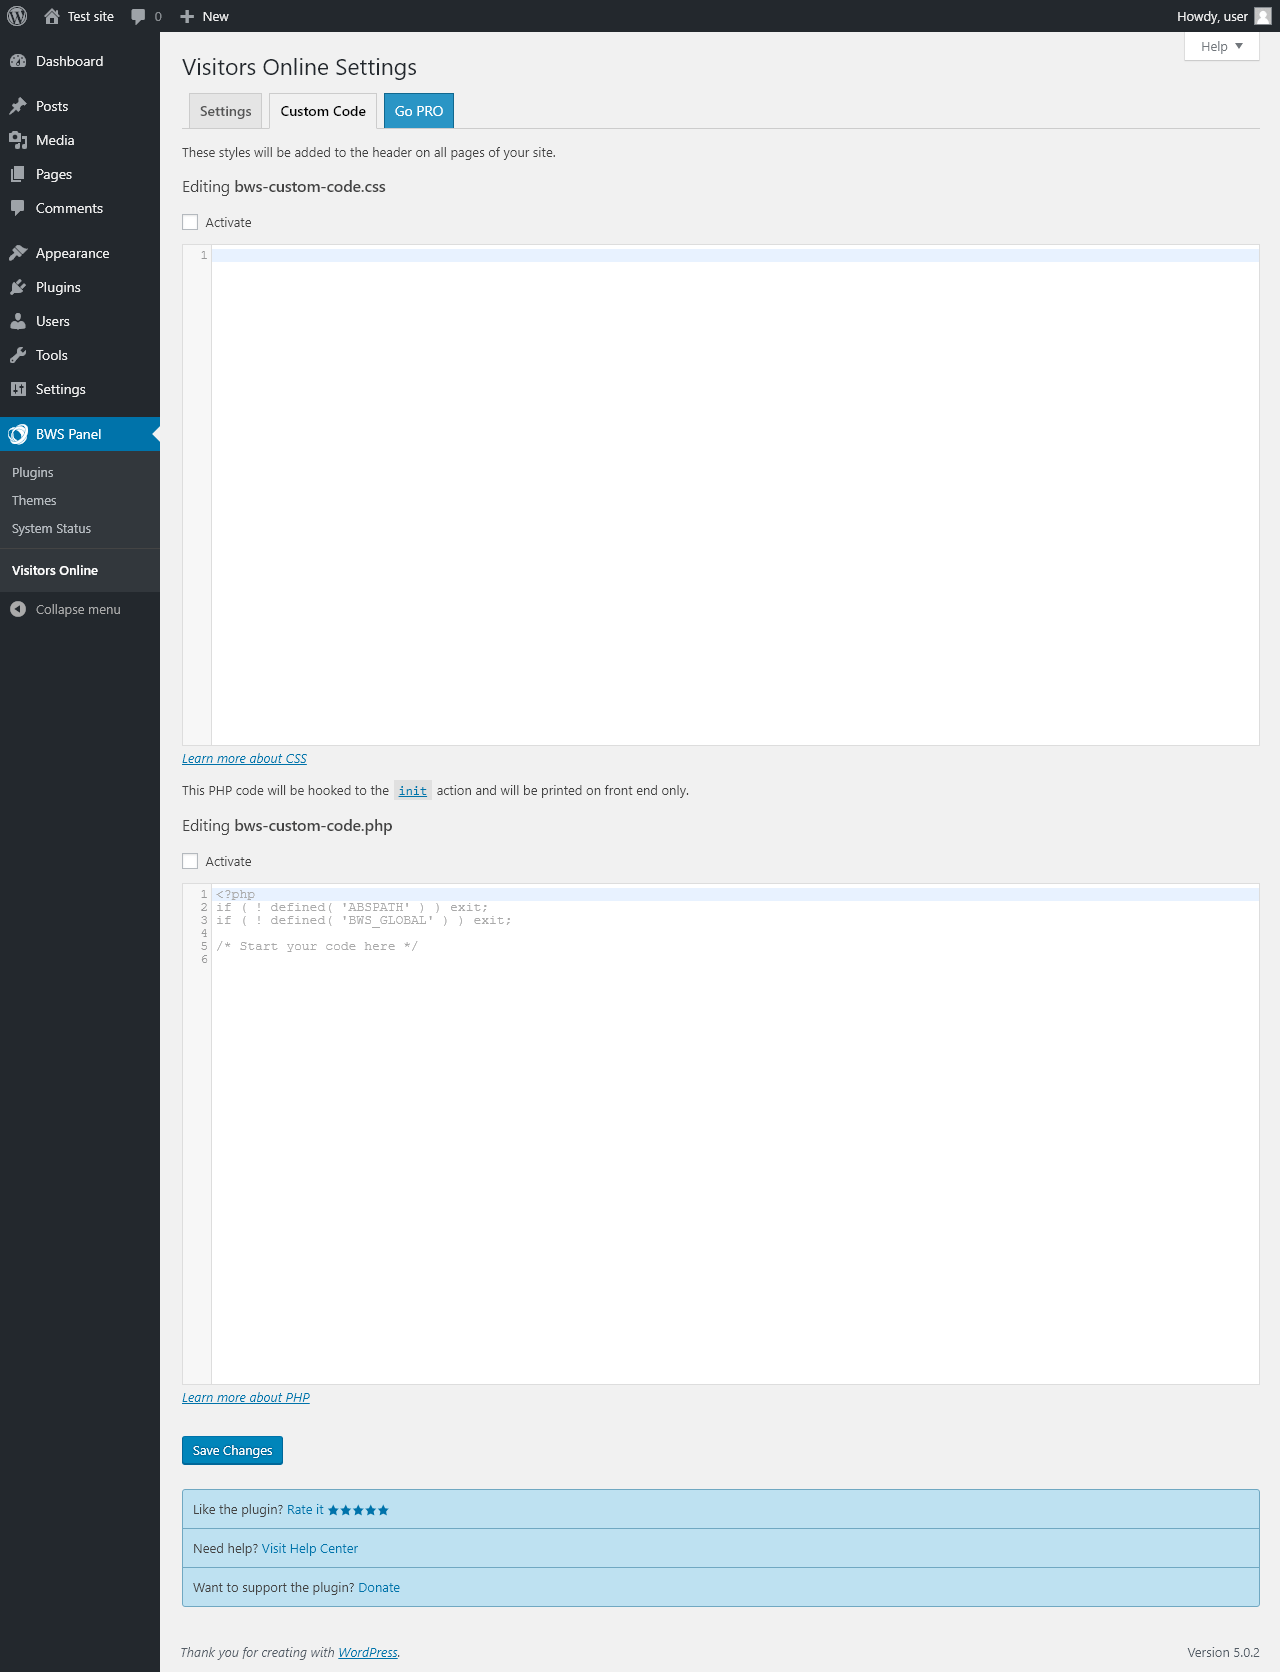Click the WordPress logo icon in admin bar
Screen dimensions: 1280x1672
(17, 16)
